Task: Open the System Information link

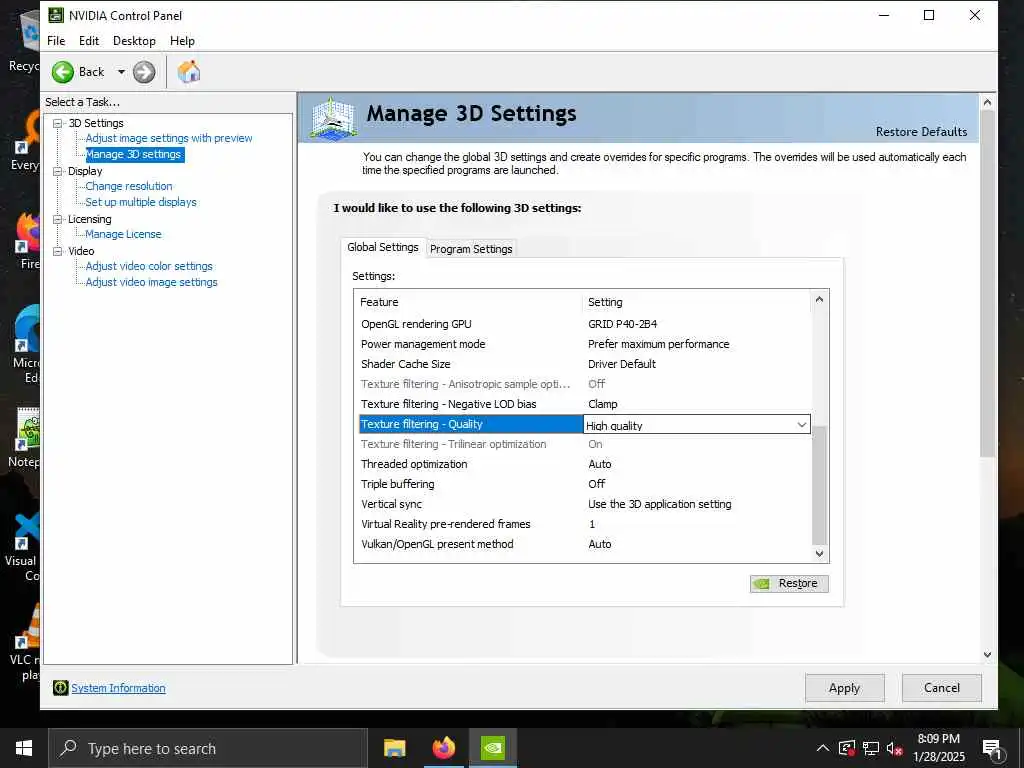Action: coord(118,688)
